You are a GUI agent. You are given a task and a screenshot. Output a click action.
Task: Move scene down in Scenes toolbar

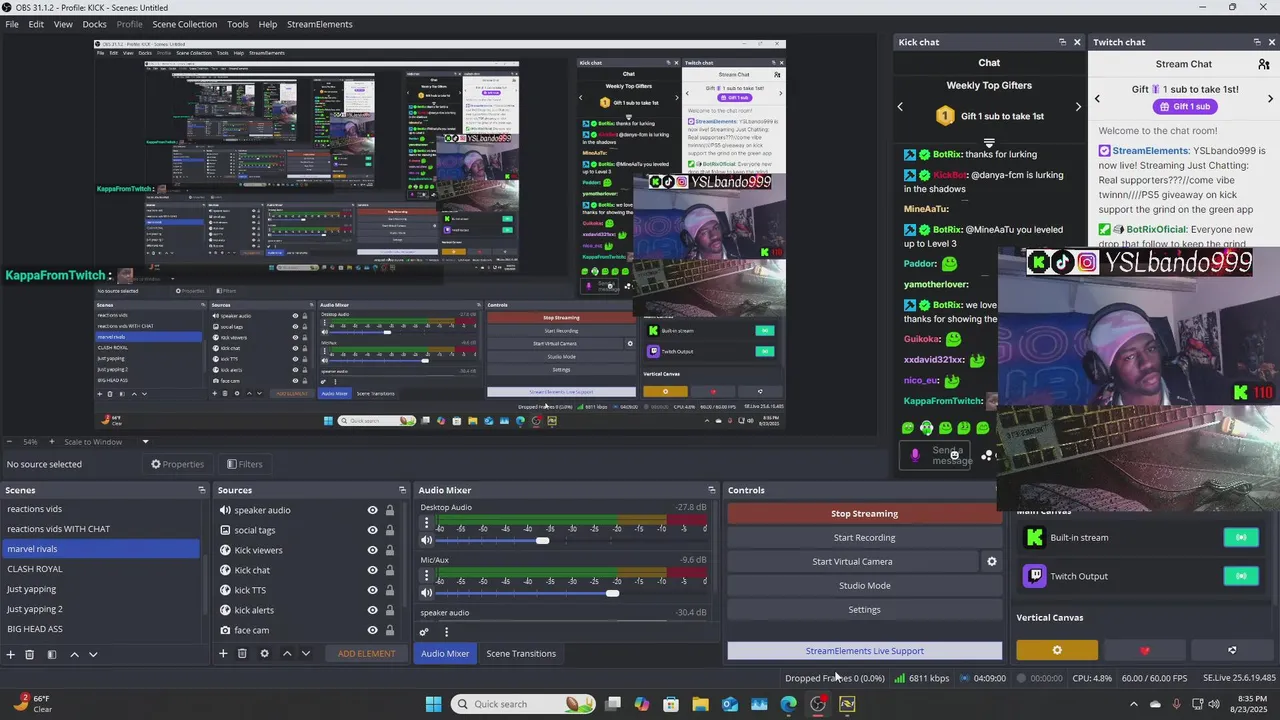click(93, 654)
